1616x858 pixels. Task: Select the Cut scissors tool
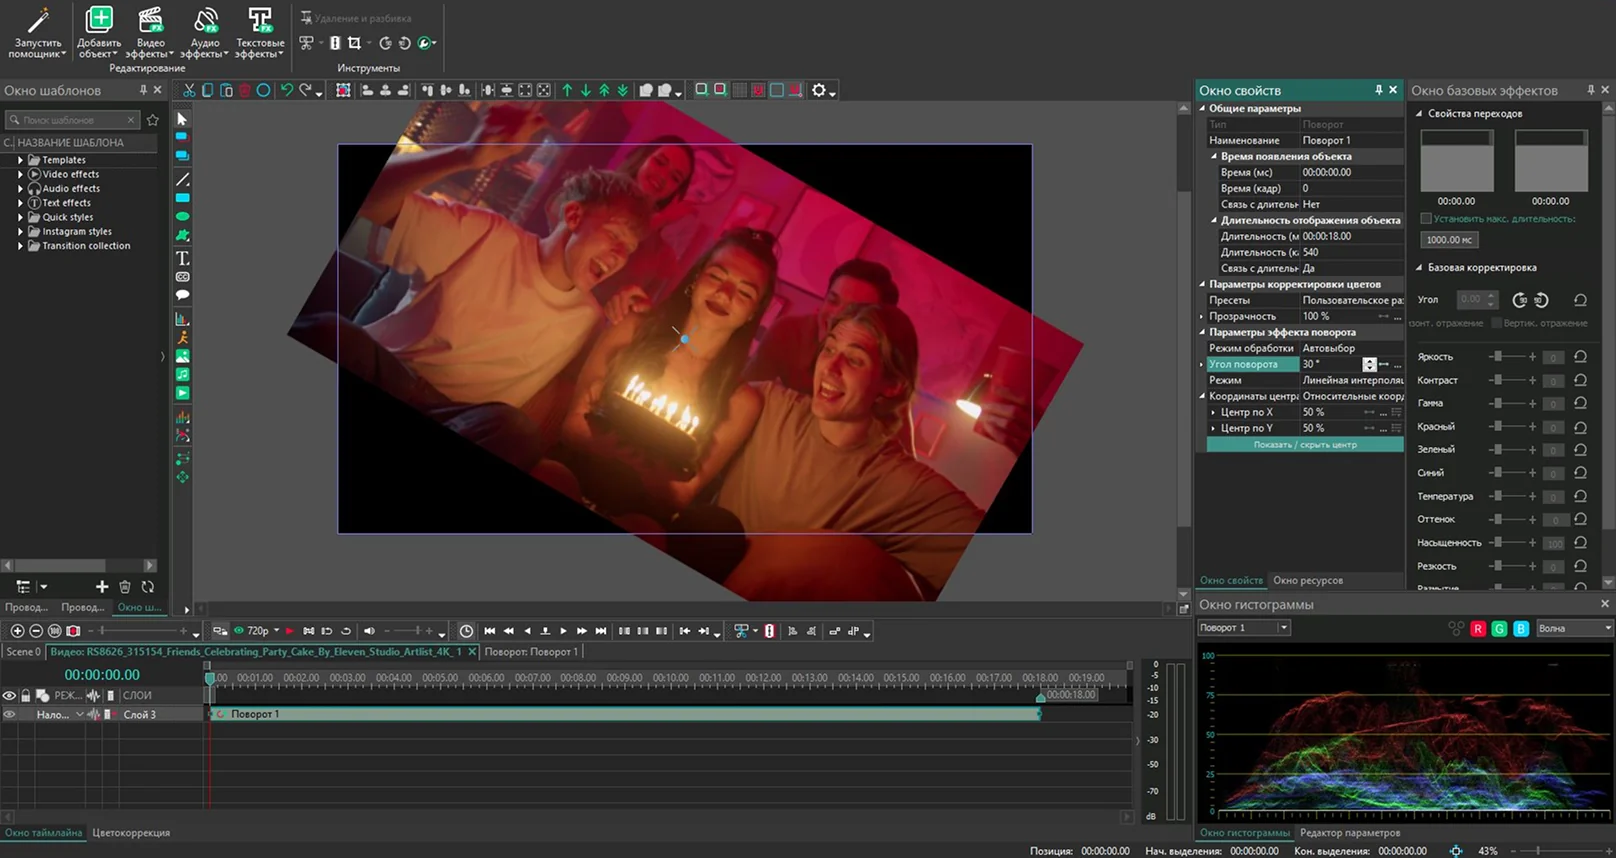pos(189,90)
